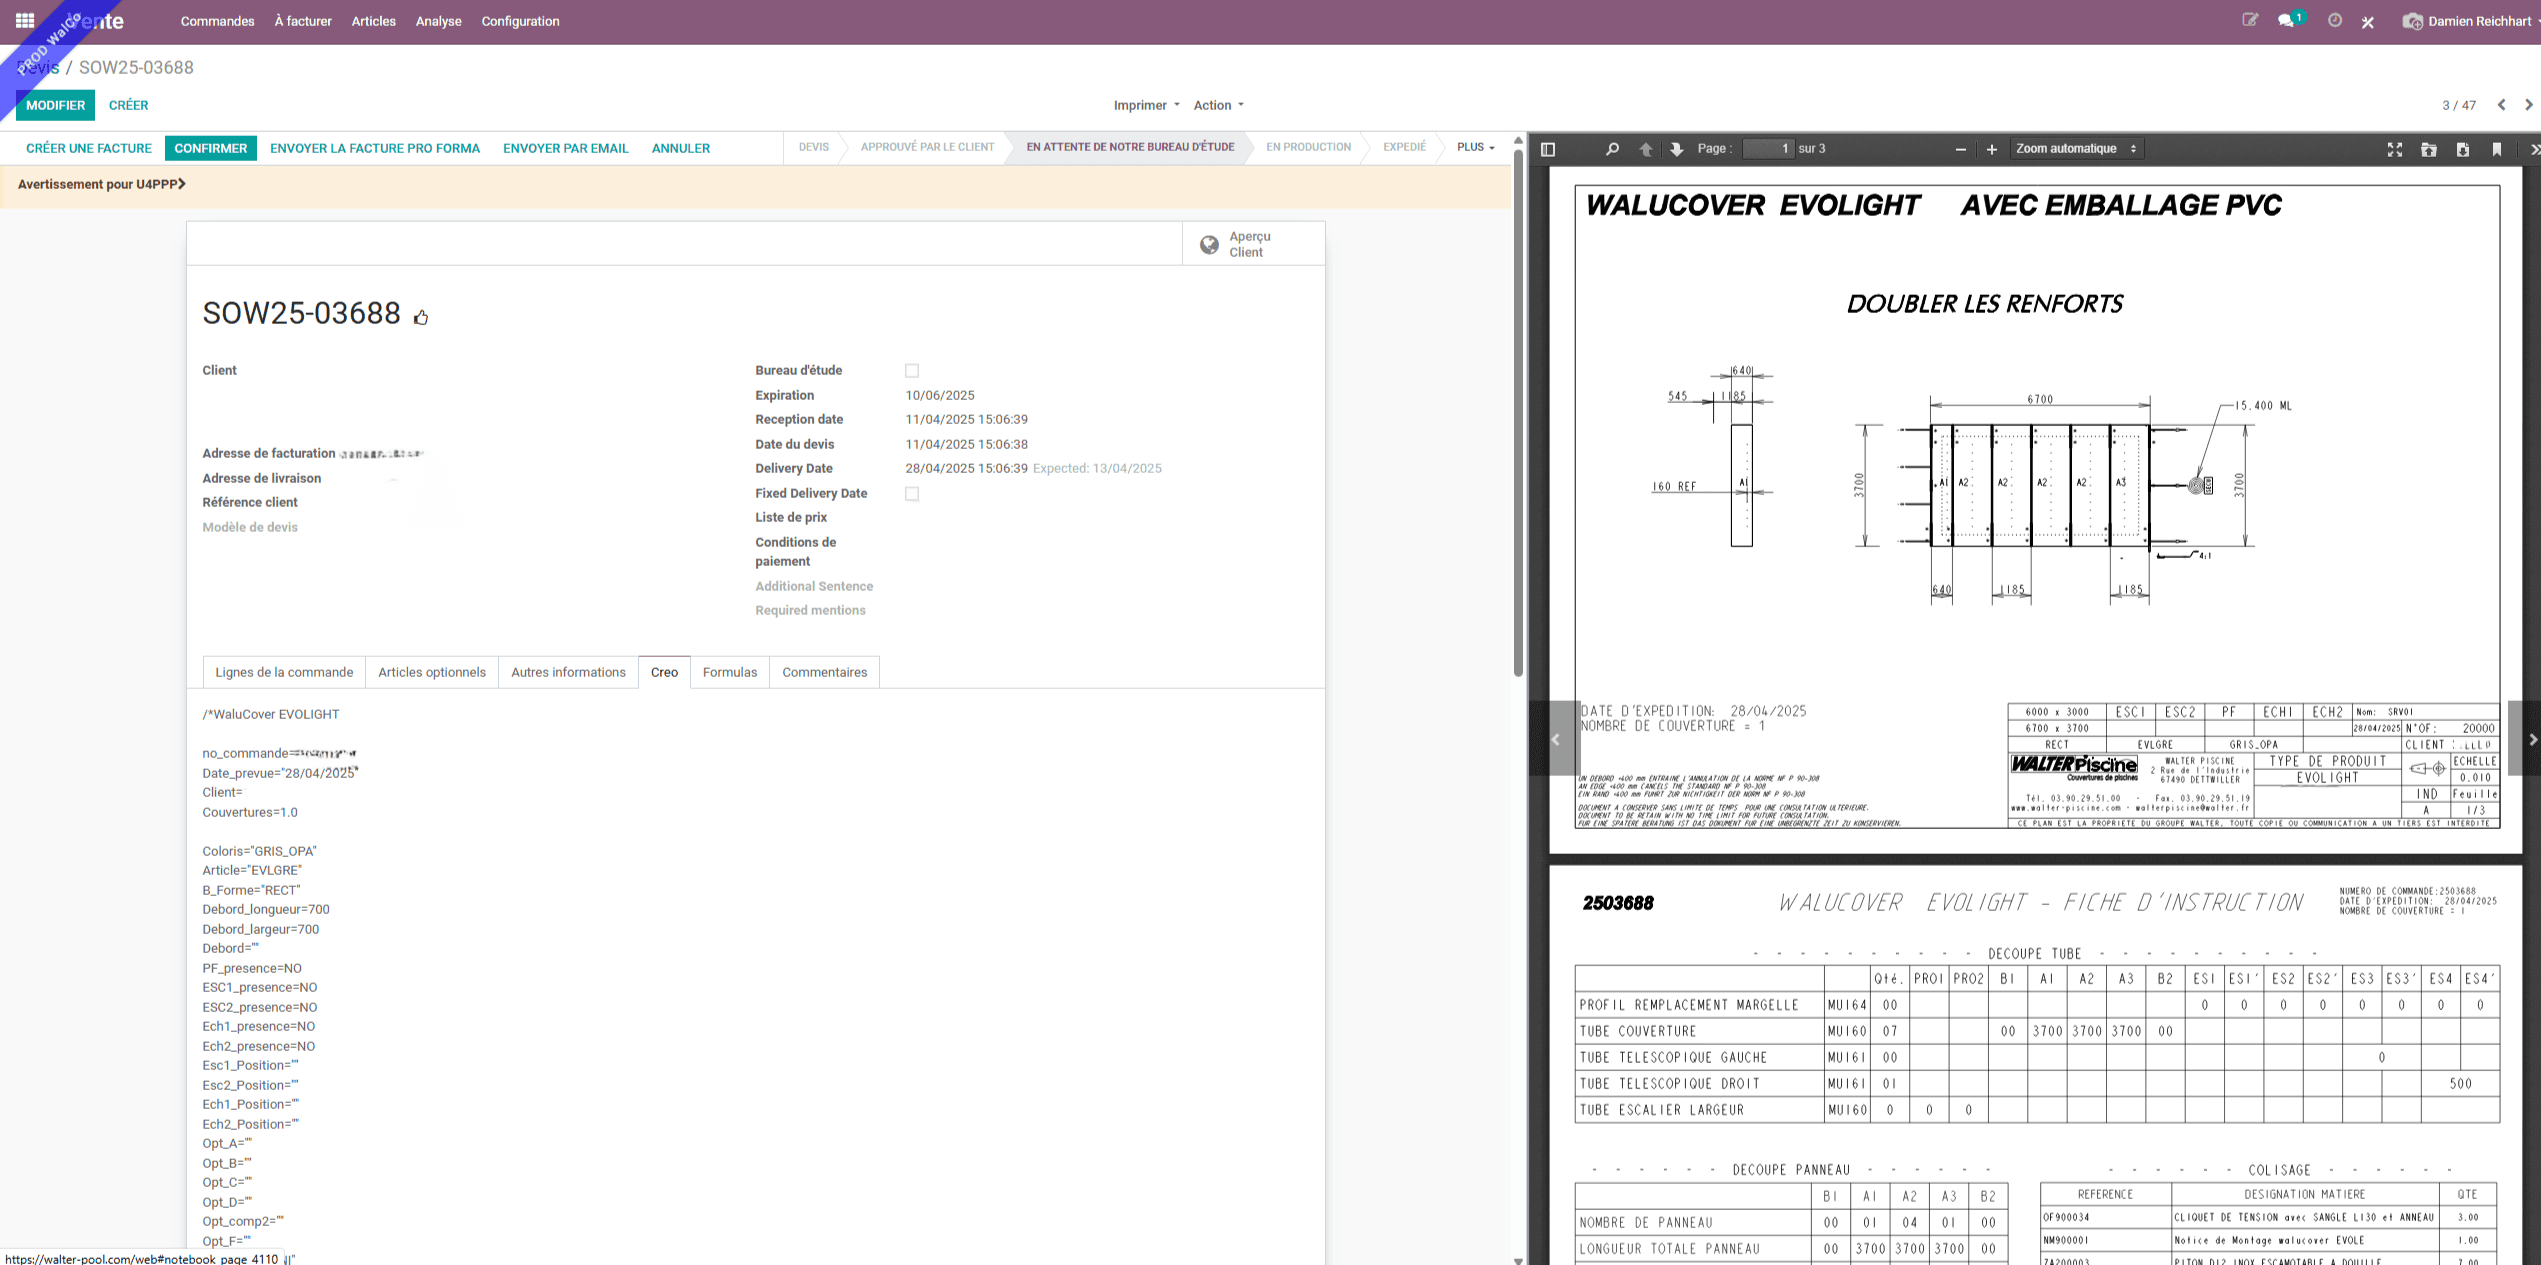Click PDF page number input field

1769,149
